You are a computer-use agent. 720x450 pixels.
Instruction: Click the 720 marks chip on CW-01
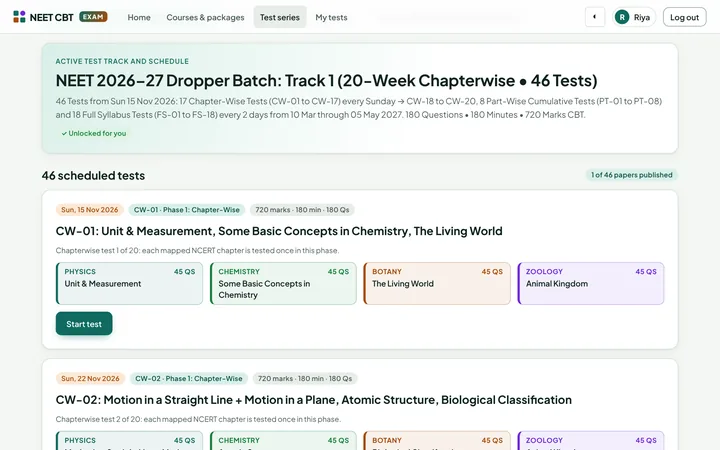[302, 210]
